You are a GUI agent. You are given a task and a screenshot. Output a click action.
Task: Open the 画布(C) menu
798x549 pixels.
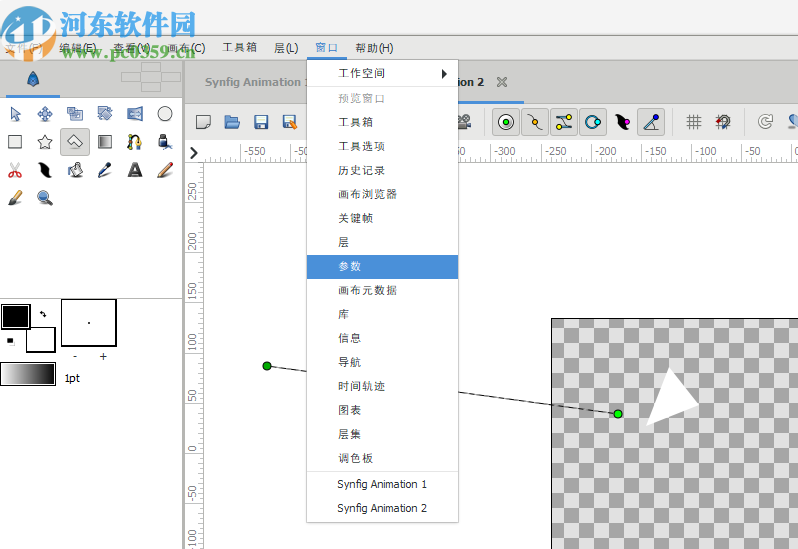186,48
